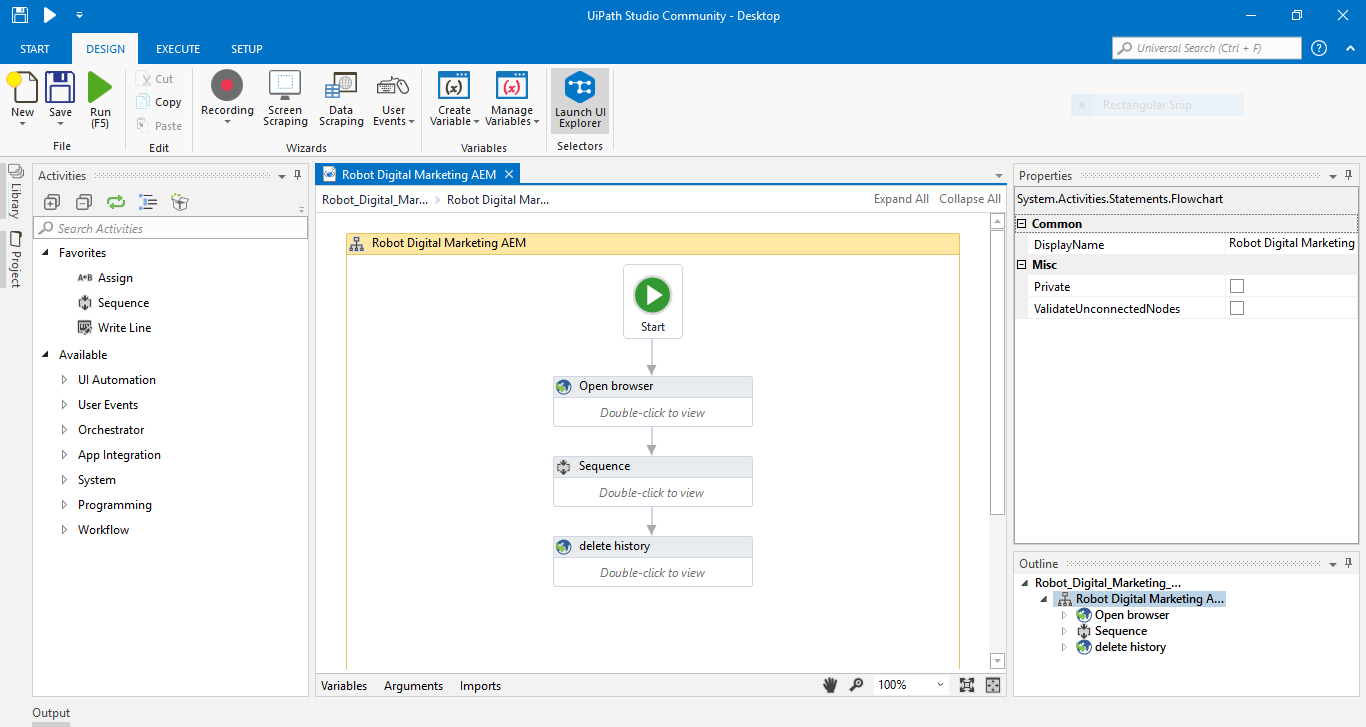This screenshot has width=1366, height=727.
Task: Expand Open browser node in Outline
Action: [x=1064, y=615]
